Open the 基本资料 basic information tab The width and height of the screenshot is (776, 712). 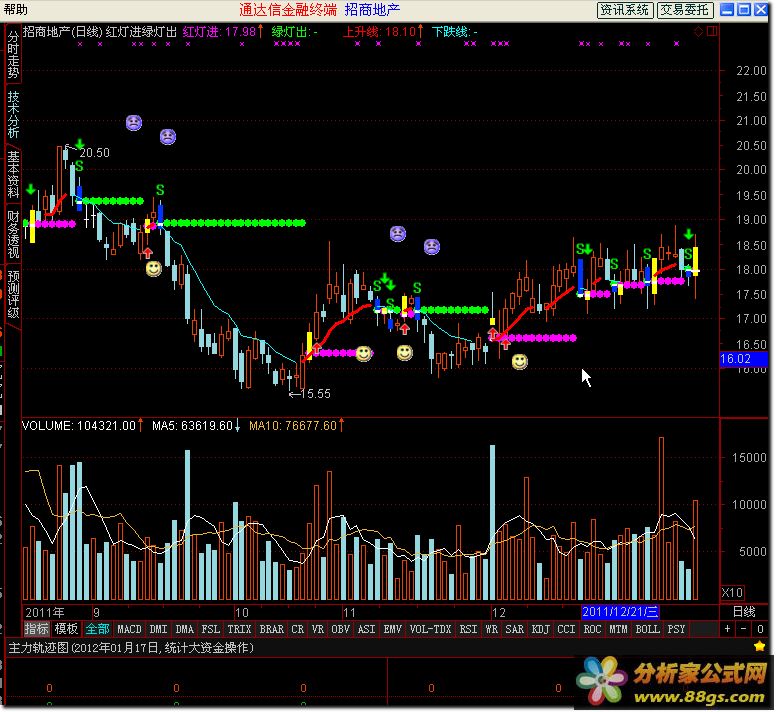coord(13,174)
